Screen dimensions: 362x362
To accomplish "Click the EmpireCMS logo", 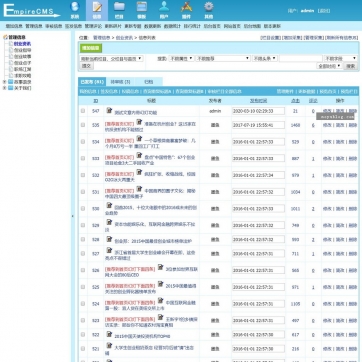I will pyautogui.click(x=31, y=11).
